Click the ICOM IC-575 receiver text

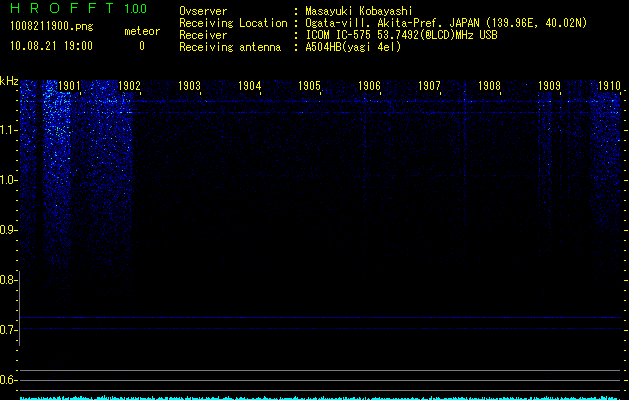pos(401,35)
